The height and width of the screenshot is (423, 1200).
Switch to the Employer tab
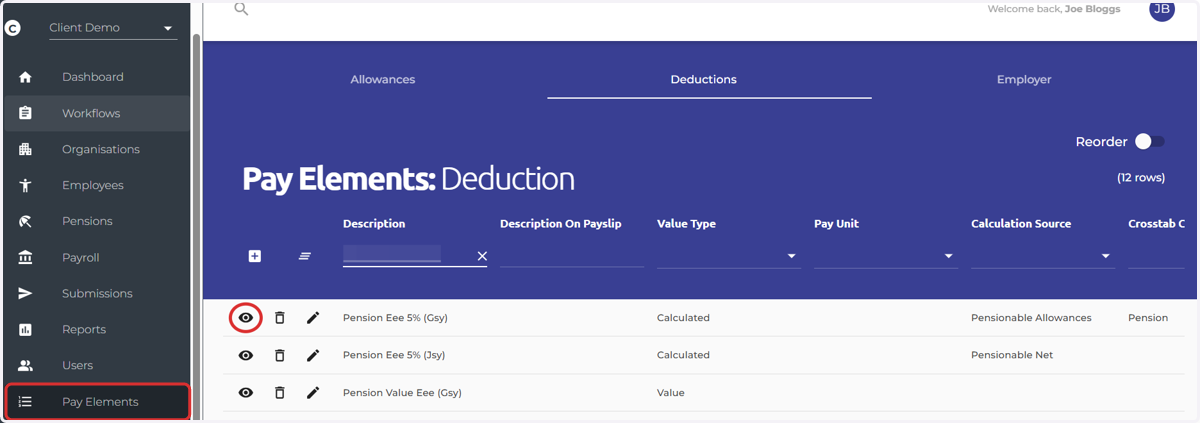pos(1024,79)
